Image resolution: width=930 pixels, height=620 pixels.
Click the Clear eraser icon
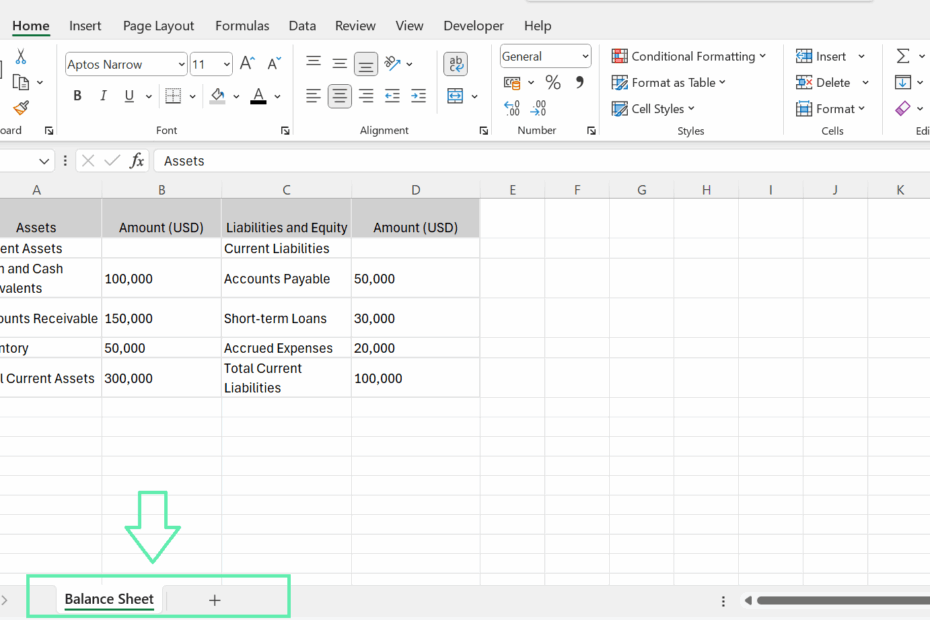coord(903,109)
